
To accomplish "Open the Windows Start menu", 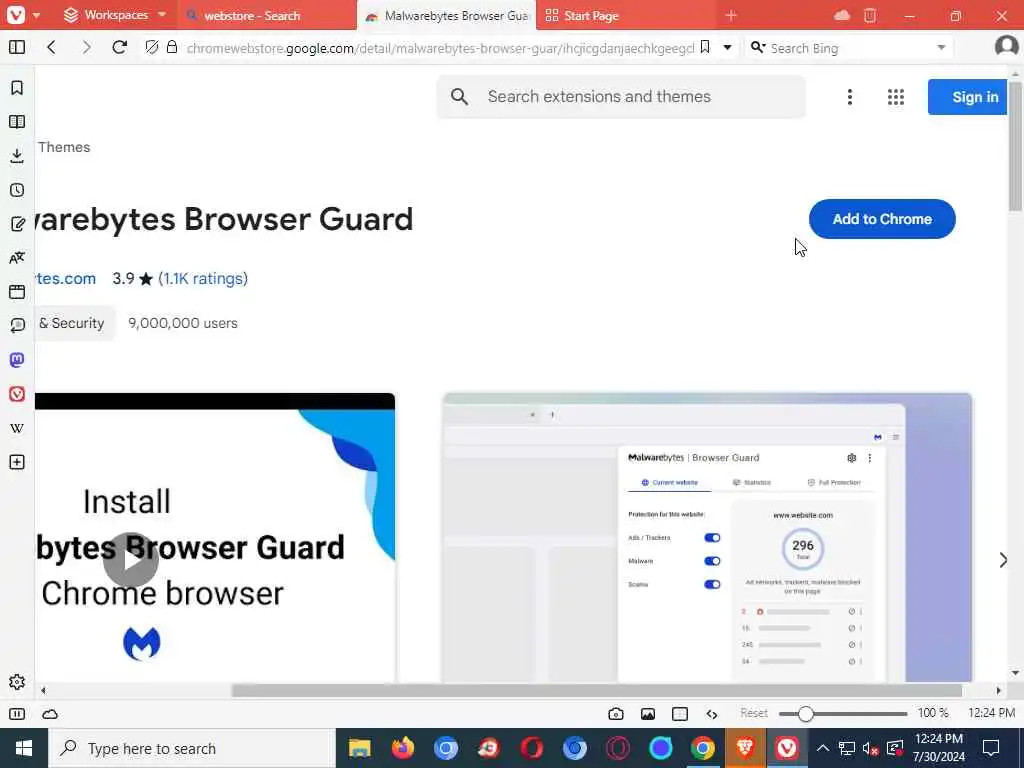I will point(24,748).
